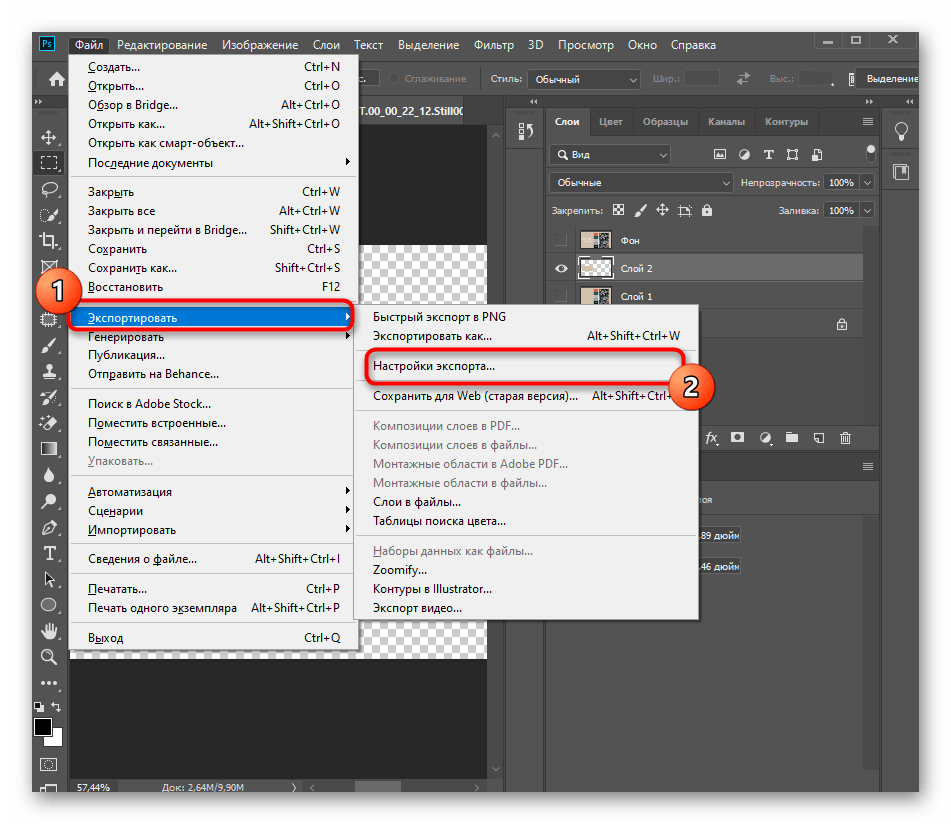
Task: Select the Quick Selection tool
Action: [49, 215]
